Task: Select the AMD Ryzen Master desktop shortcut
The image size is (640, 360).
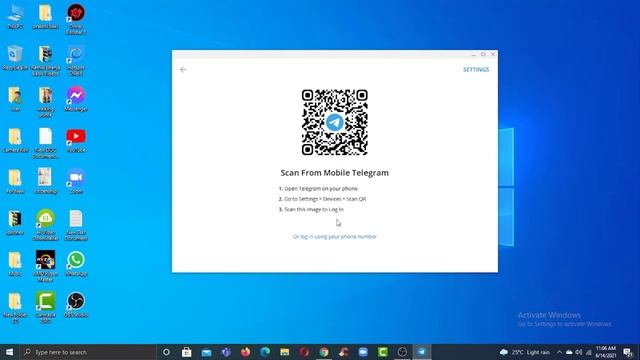Action: [45, 266]
